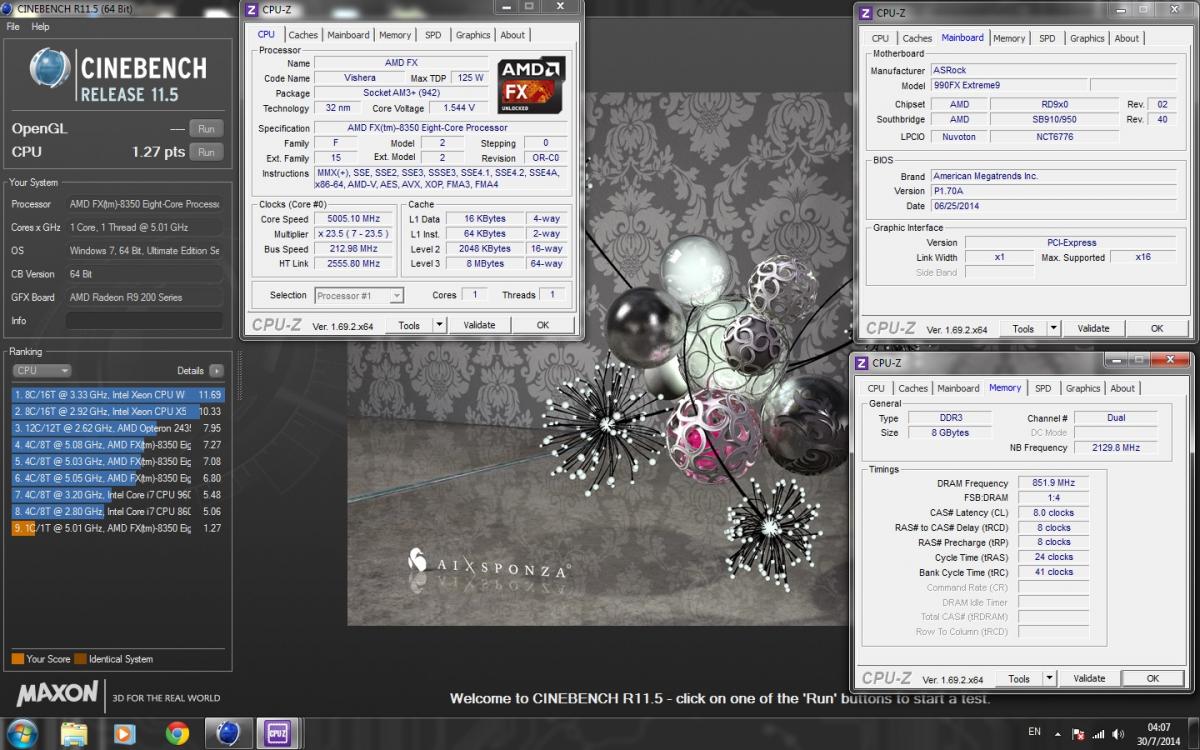Image resolution: width=1200 pixels, height=750 pixels.
Task: Open the Help menu in Cinebench
Action: [x=40, y=27]
